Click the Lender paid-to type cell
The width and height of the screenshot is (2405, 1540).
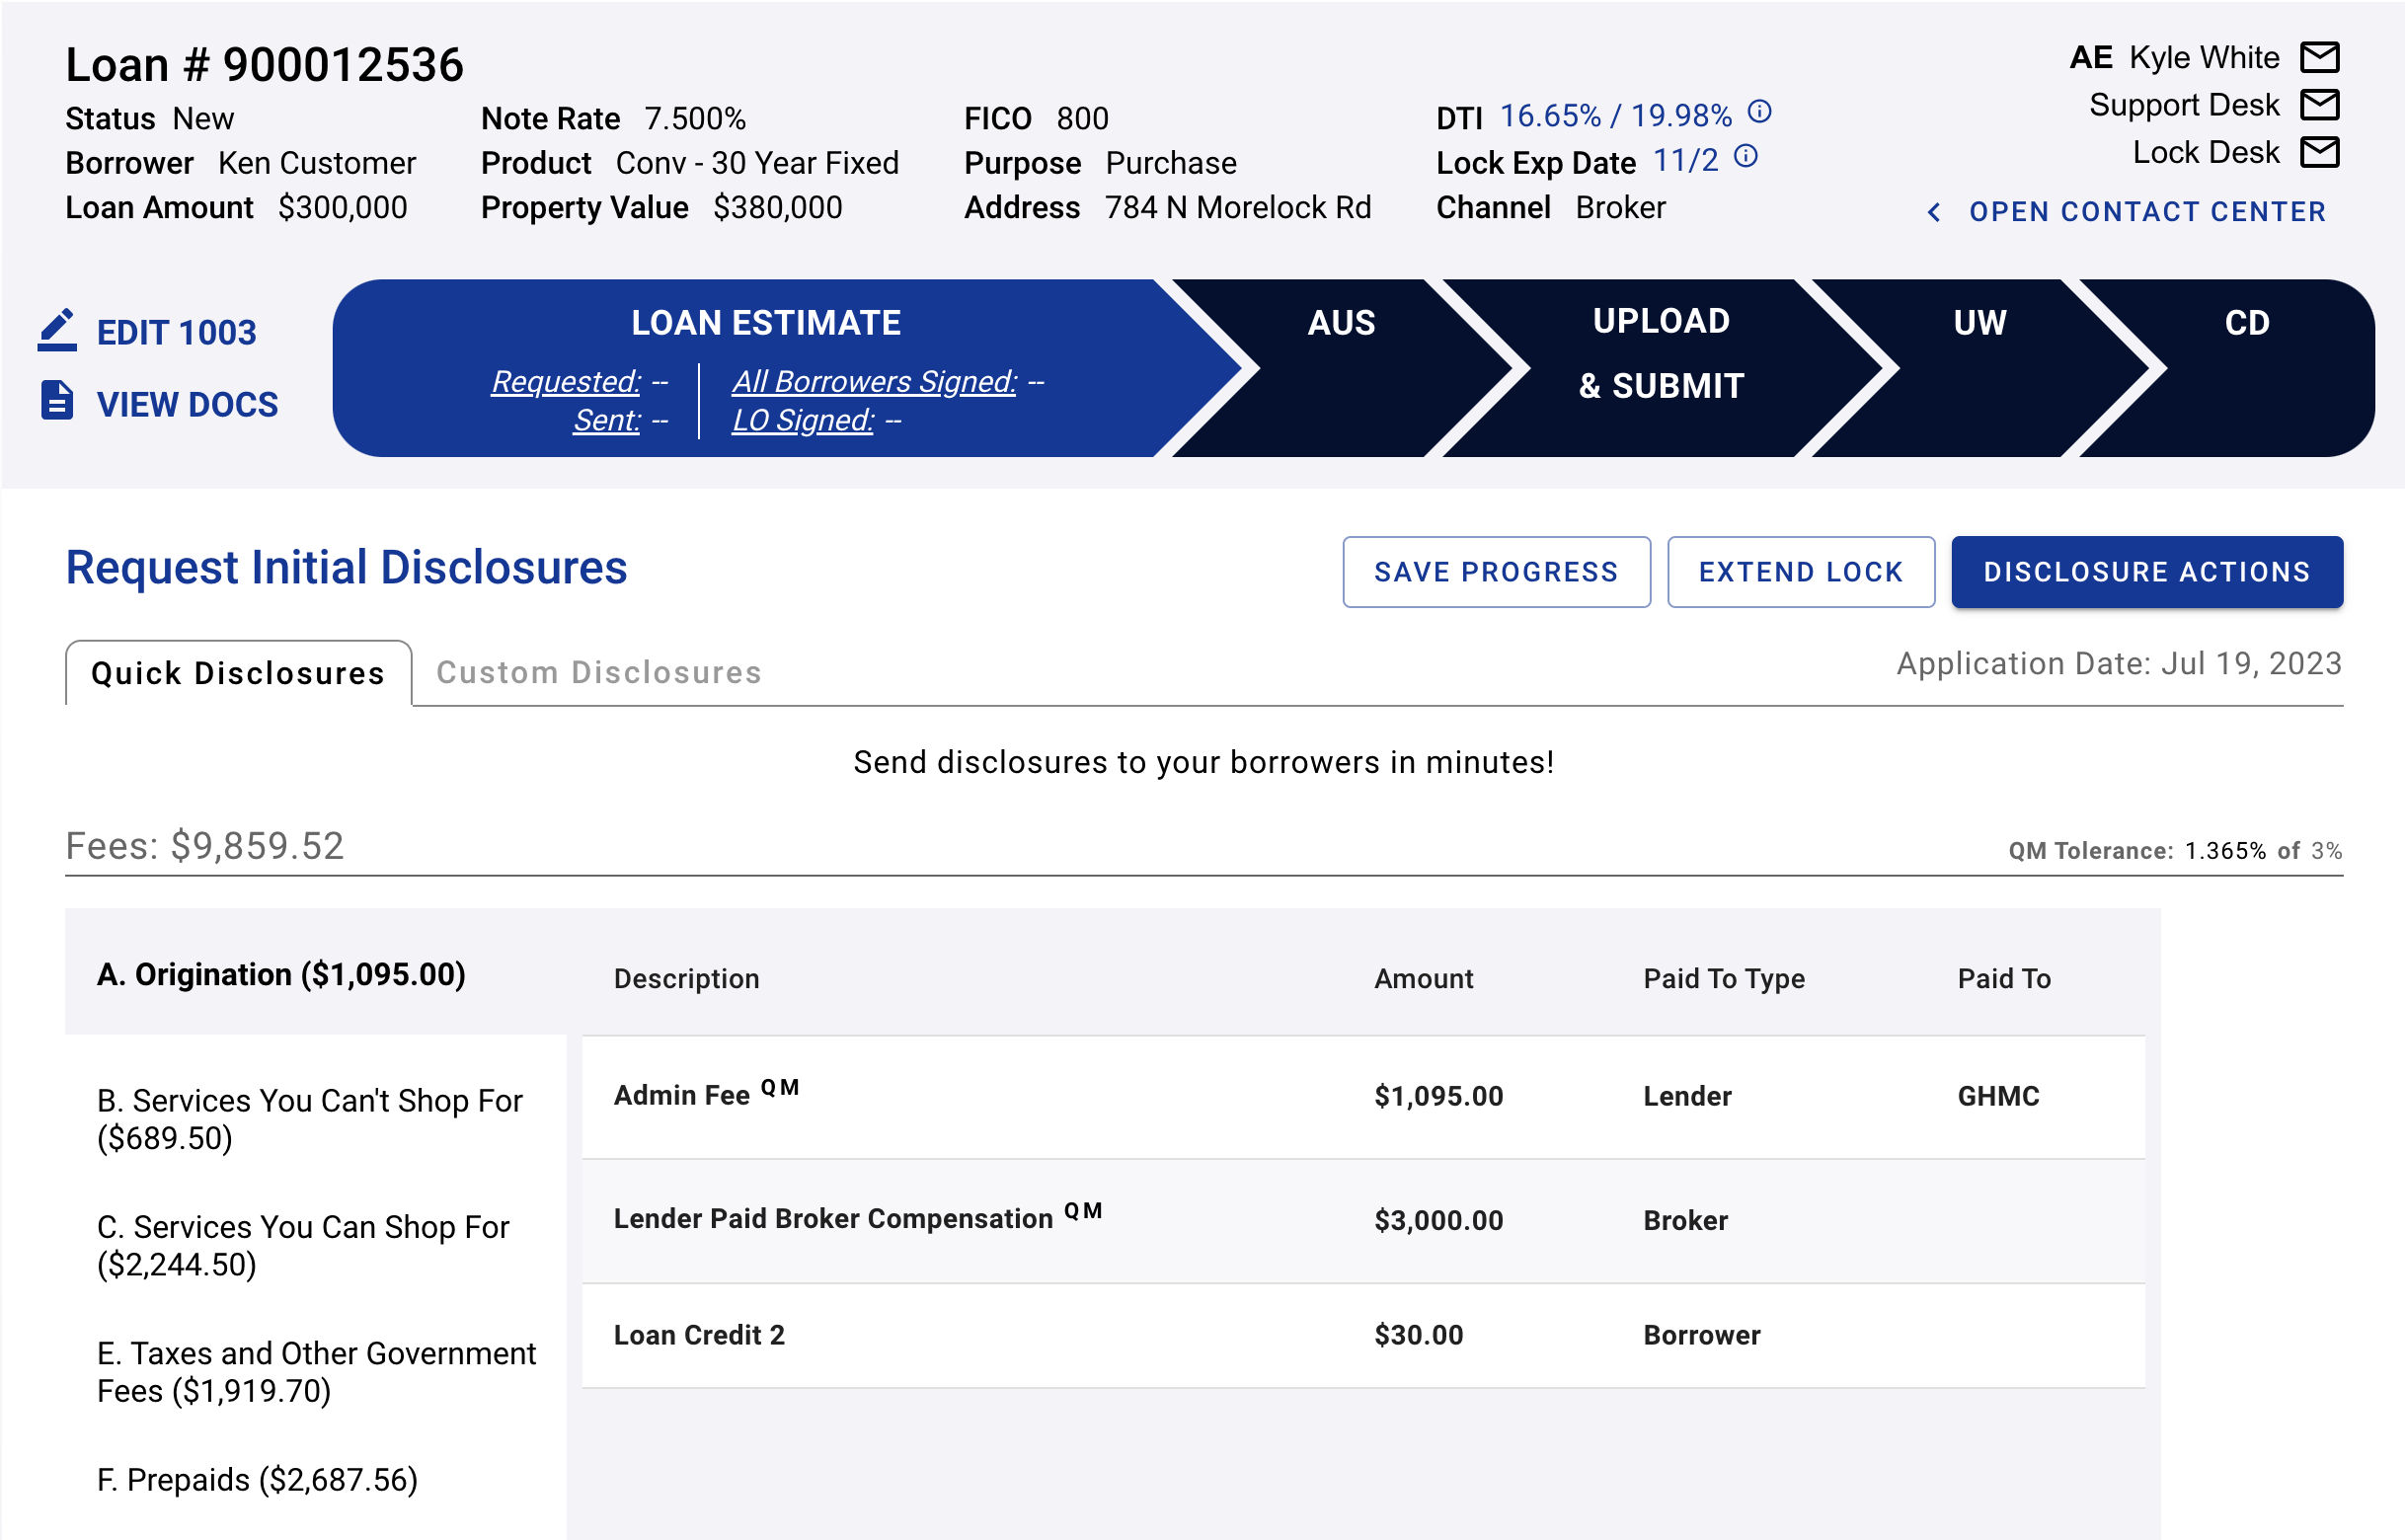(1686, 1096)
